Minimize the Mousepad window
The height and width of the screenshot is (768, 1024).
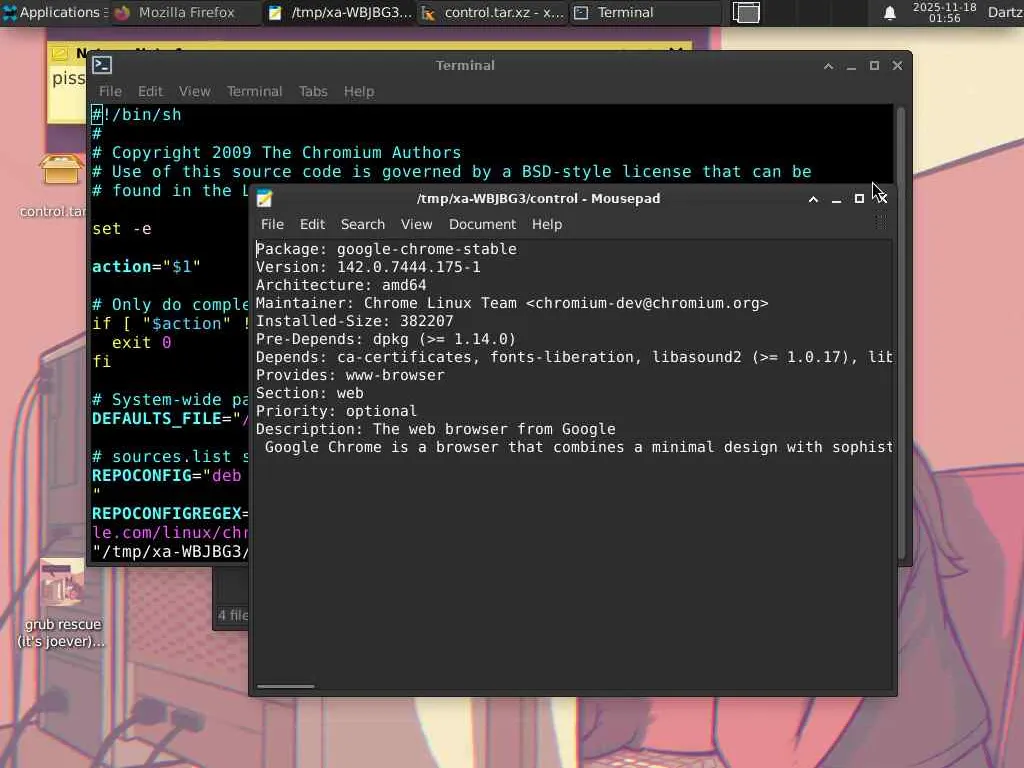pyautogui.click(x=836, y=199)
